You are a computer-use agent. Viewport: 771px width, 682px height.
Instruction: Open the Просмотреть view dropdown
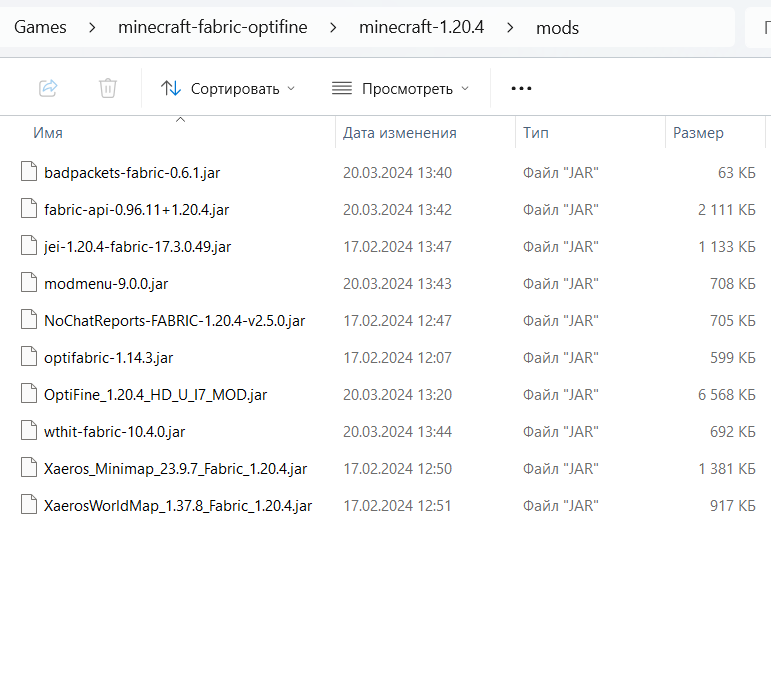(401, 89)
